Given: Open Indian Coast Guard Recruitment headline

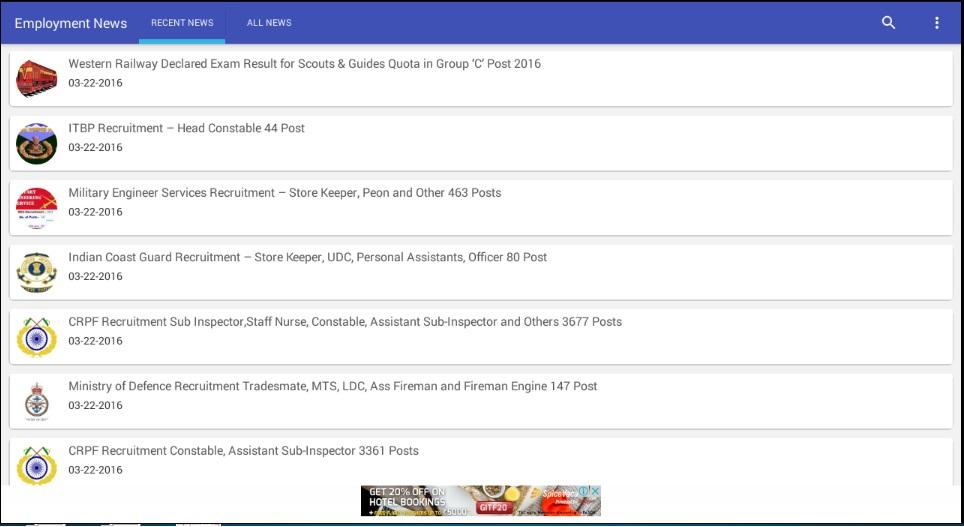Looking at the screenshot, I should (307, 257).
